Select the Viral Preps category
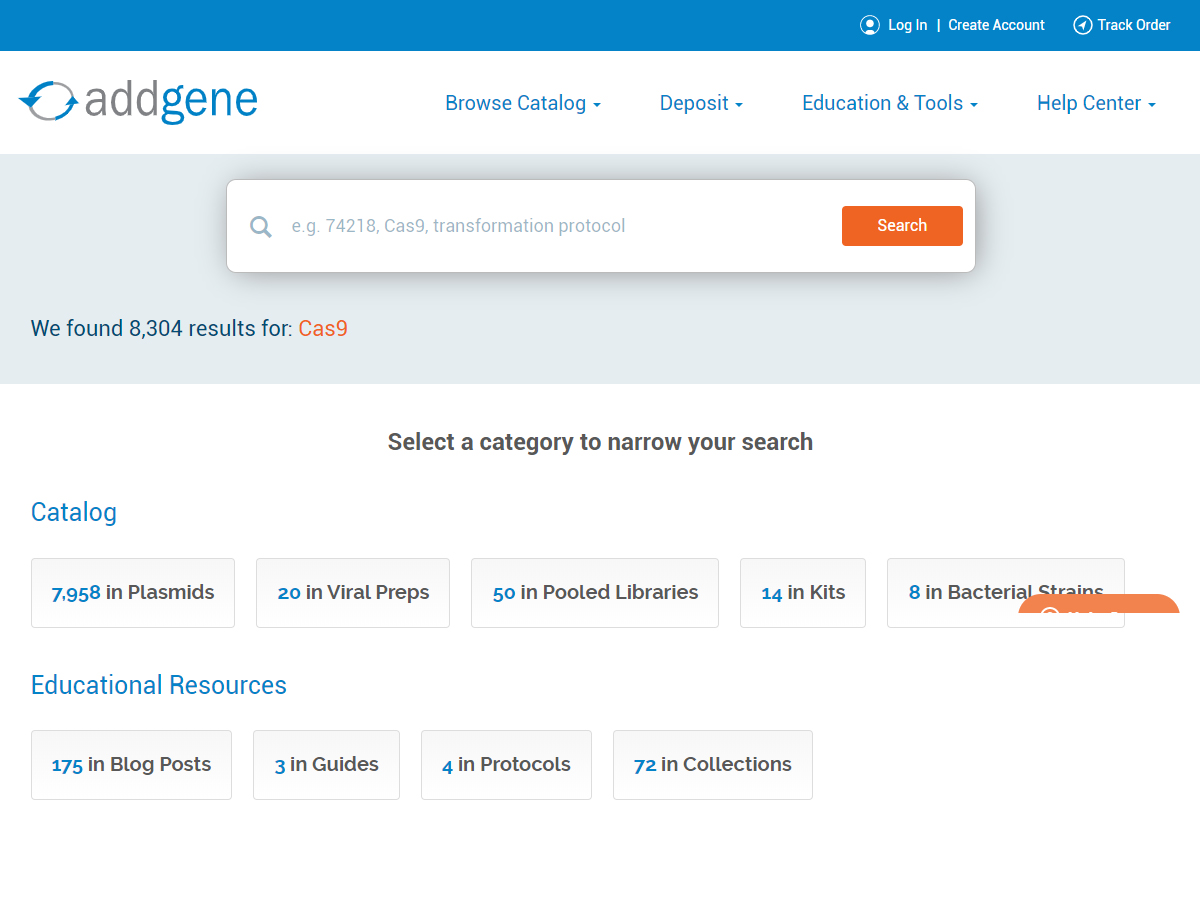Image resolution: width=1200 pixels, height=900 pixels. tap(353, 593)
